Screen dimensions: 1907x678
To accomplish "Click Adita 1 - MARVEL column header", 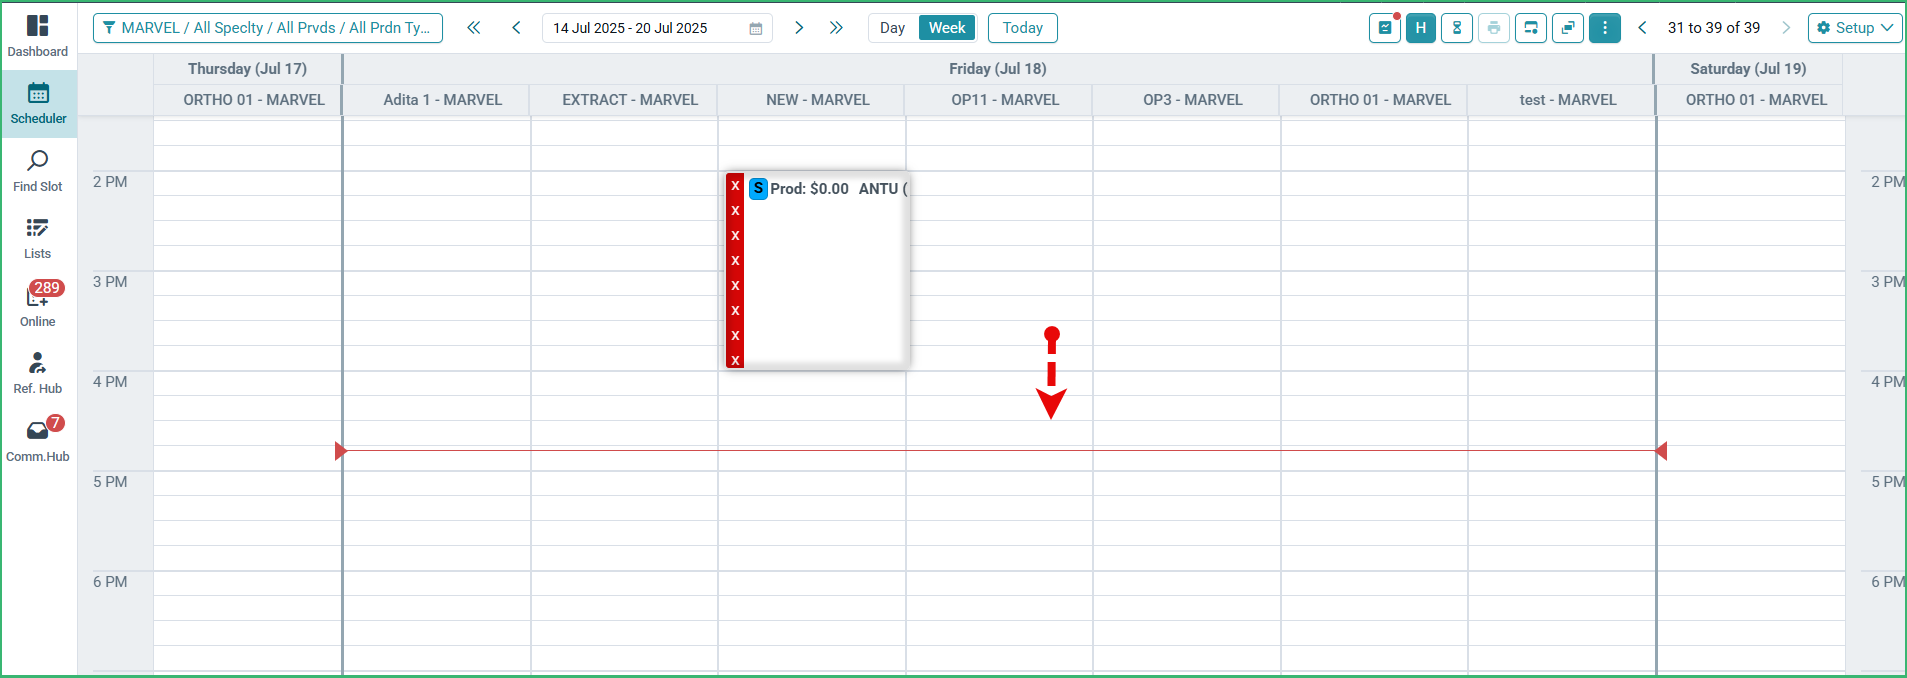I will (x=443, y=100).
